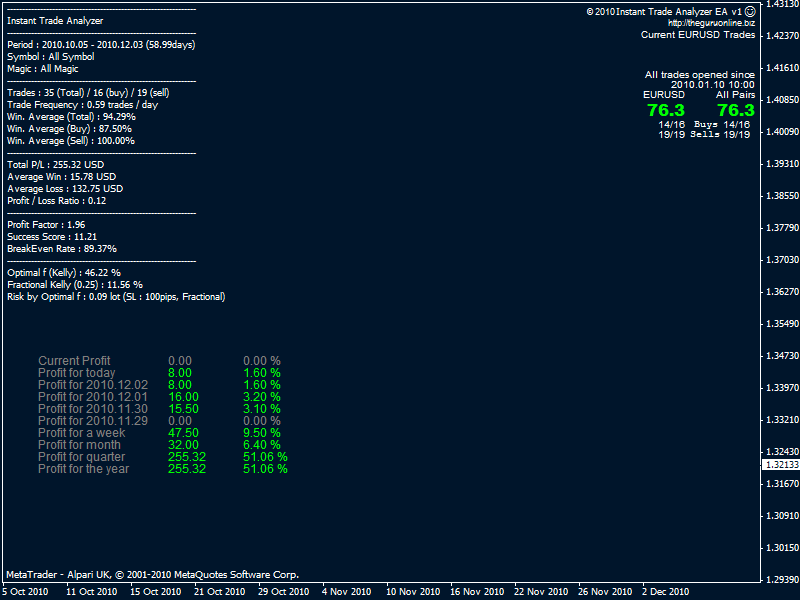Select the MetaTrader Alpari UK copyright text

pyautogui.click(x=152, y=575)
